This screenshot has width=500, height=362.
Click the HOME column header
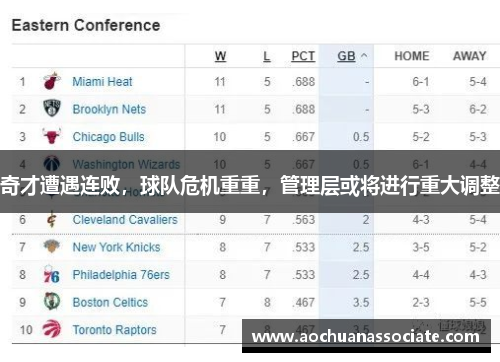[x=412, y=56]
